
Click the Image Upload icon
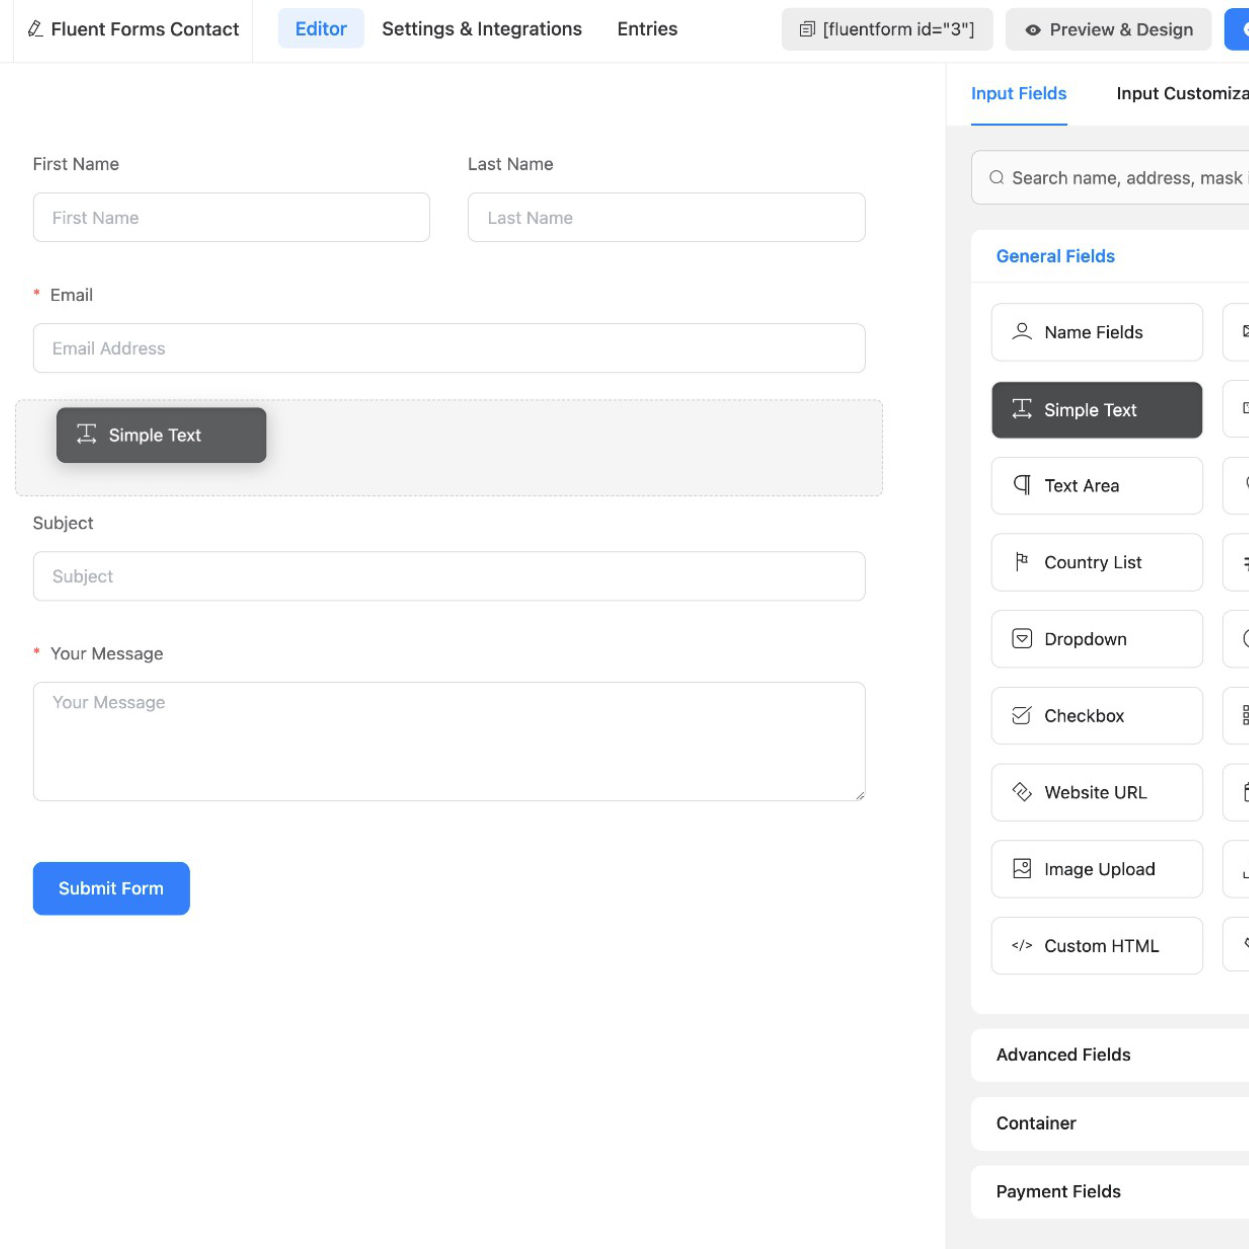coord(1021,868)
